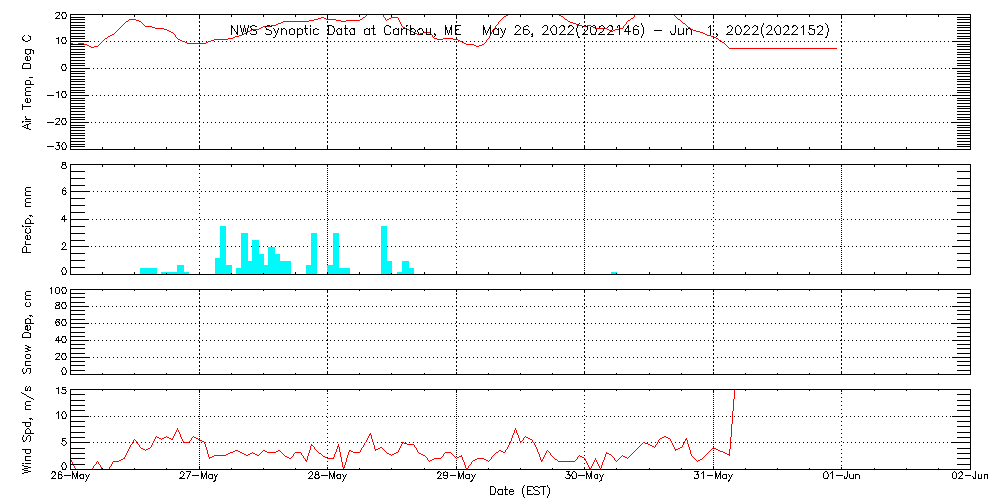
Task: Click the chart title "NWS Synoptic Data at Caribou, ME"
Action: tap(345, 31)
